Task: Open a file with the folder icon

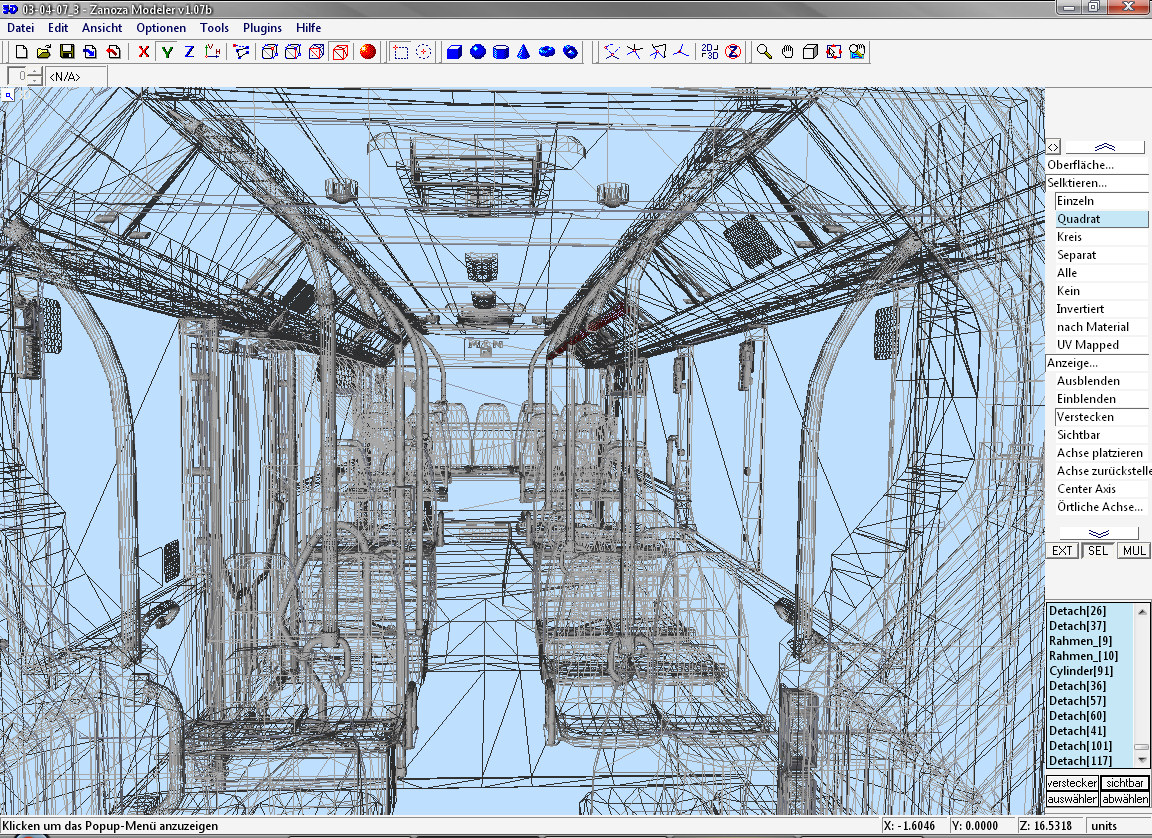Action: [x=44, y=51]
